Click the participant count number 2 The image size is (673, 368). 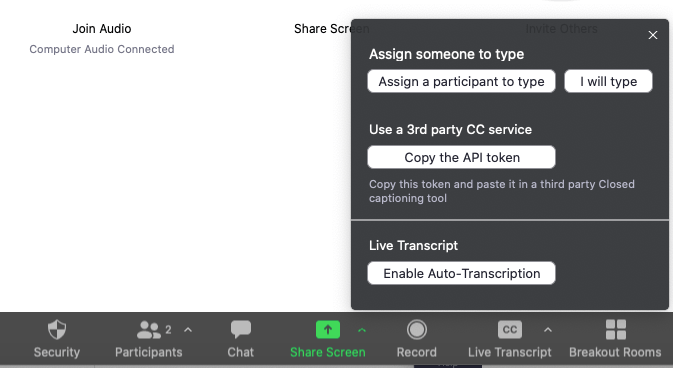point(168,330)
